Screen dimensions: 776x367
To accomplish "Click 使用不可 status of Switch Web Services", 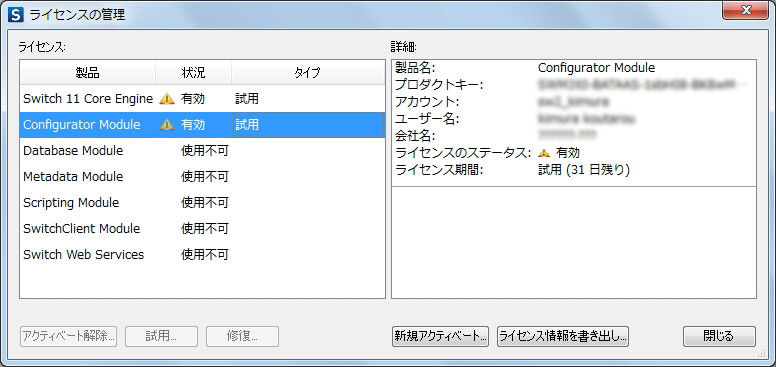I will tap(205, 254).
